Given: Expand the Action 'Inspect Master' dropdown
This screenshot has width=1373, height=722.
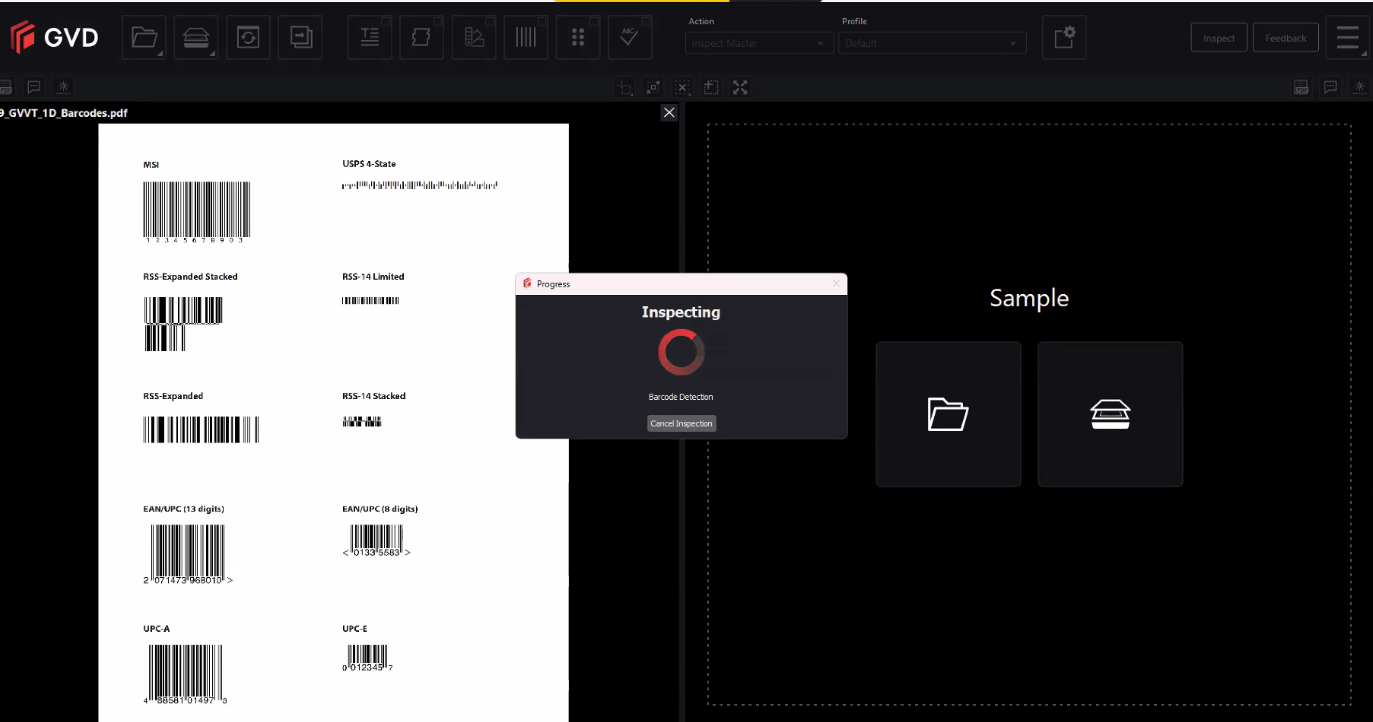Looking at the screenshot, I should pyautogui.click(x=760, y=44).
